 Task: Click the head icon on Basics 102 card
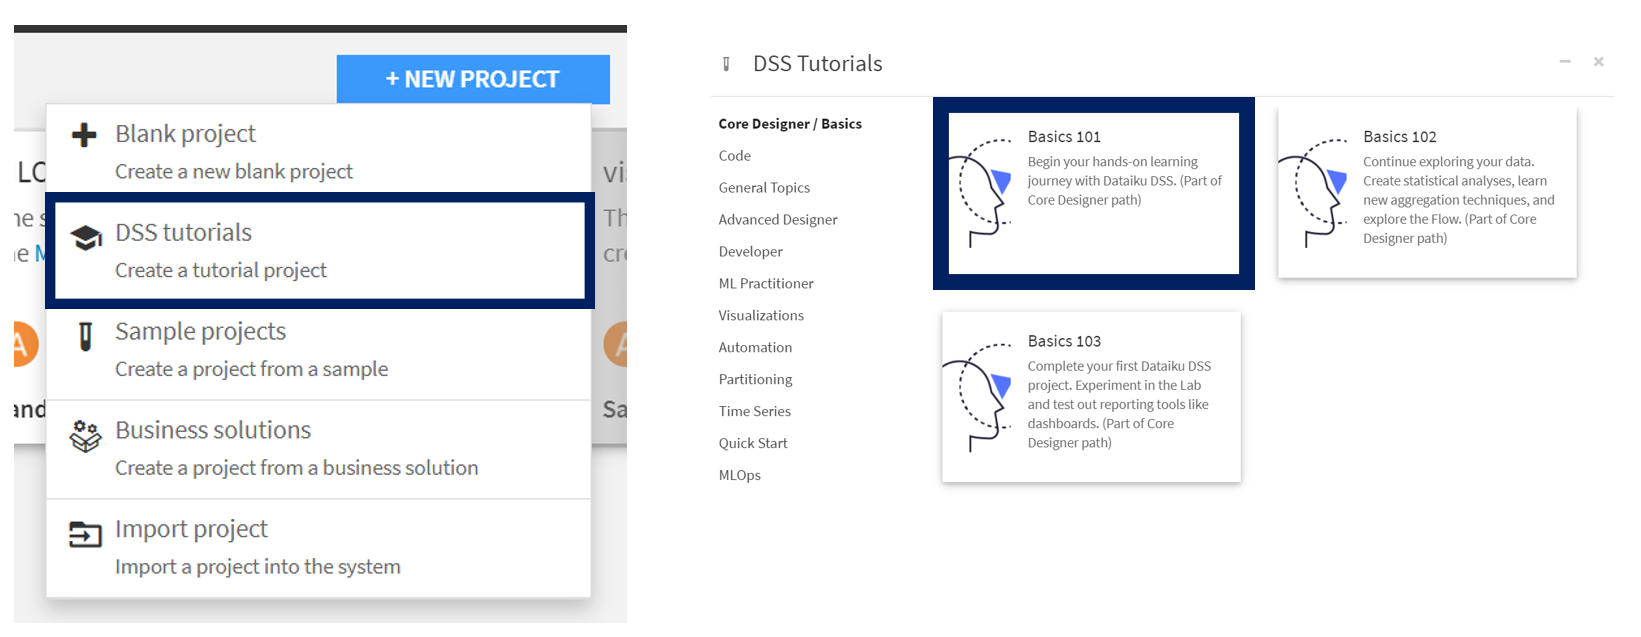click(1315, 193)
